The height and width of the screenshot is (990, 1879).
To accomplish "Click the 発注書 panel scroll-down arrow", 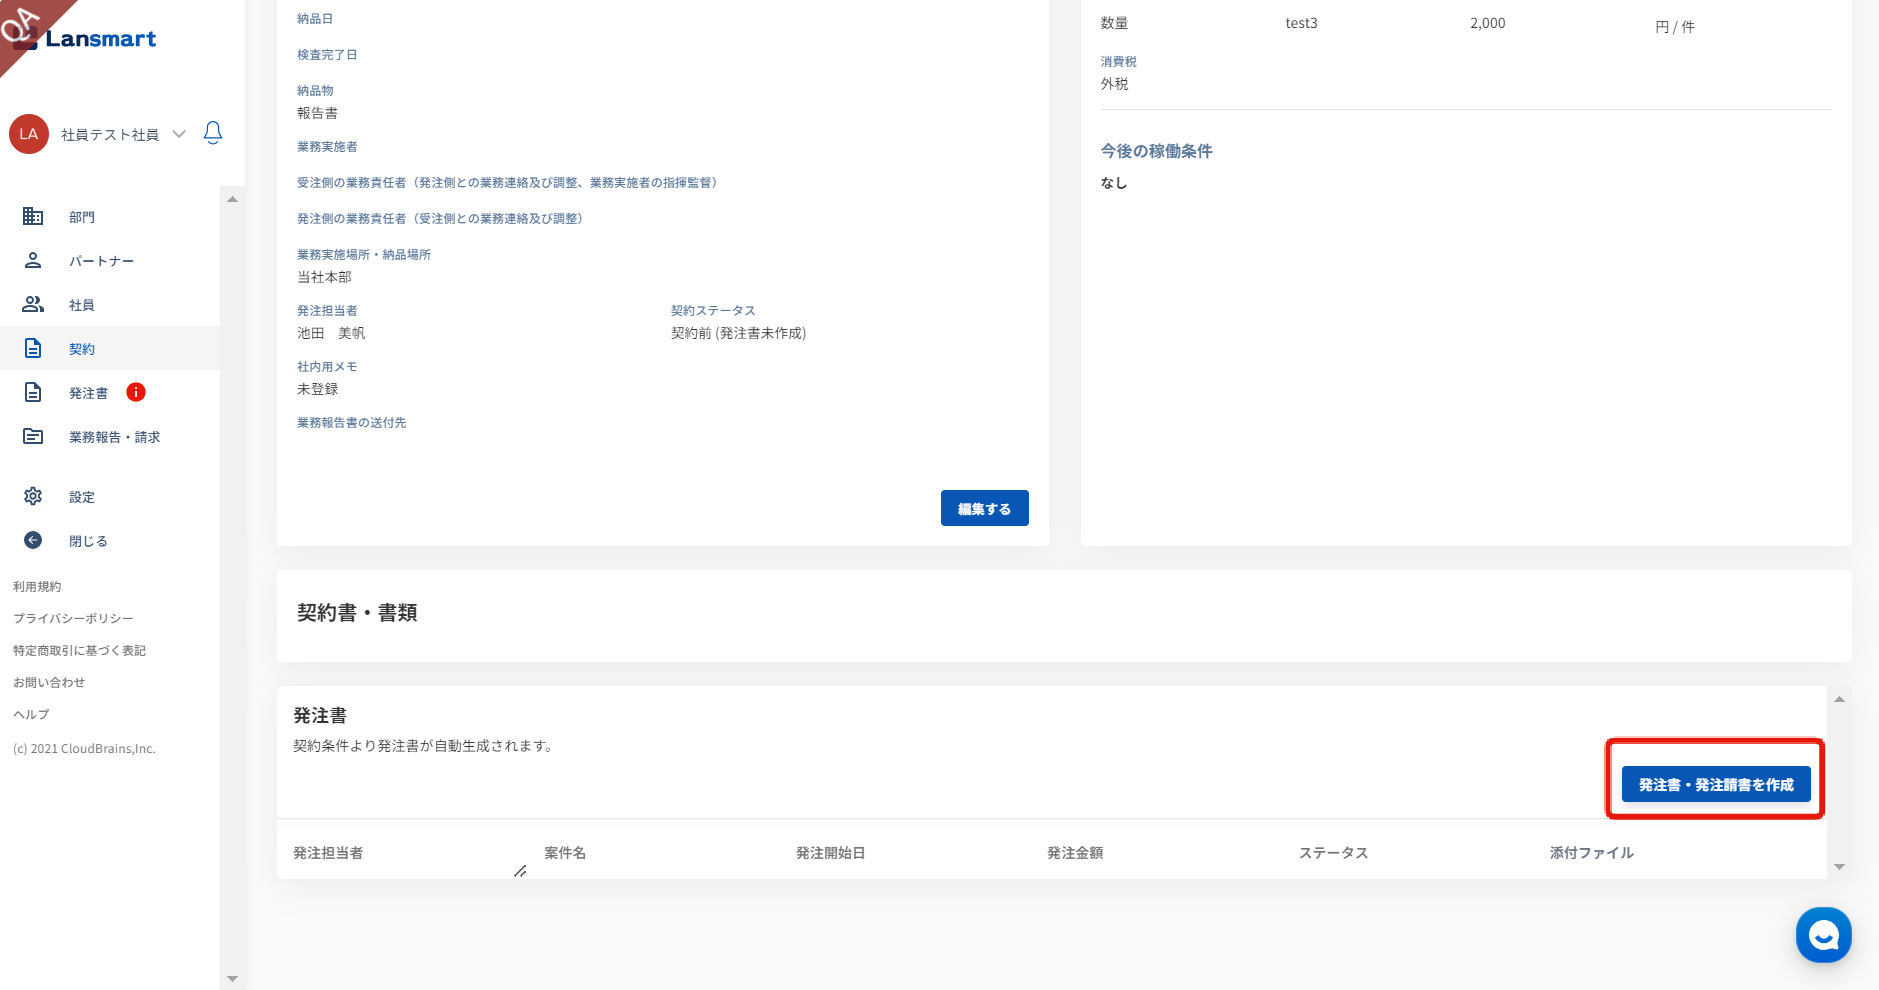I will point(1839,867).
